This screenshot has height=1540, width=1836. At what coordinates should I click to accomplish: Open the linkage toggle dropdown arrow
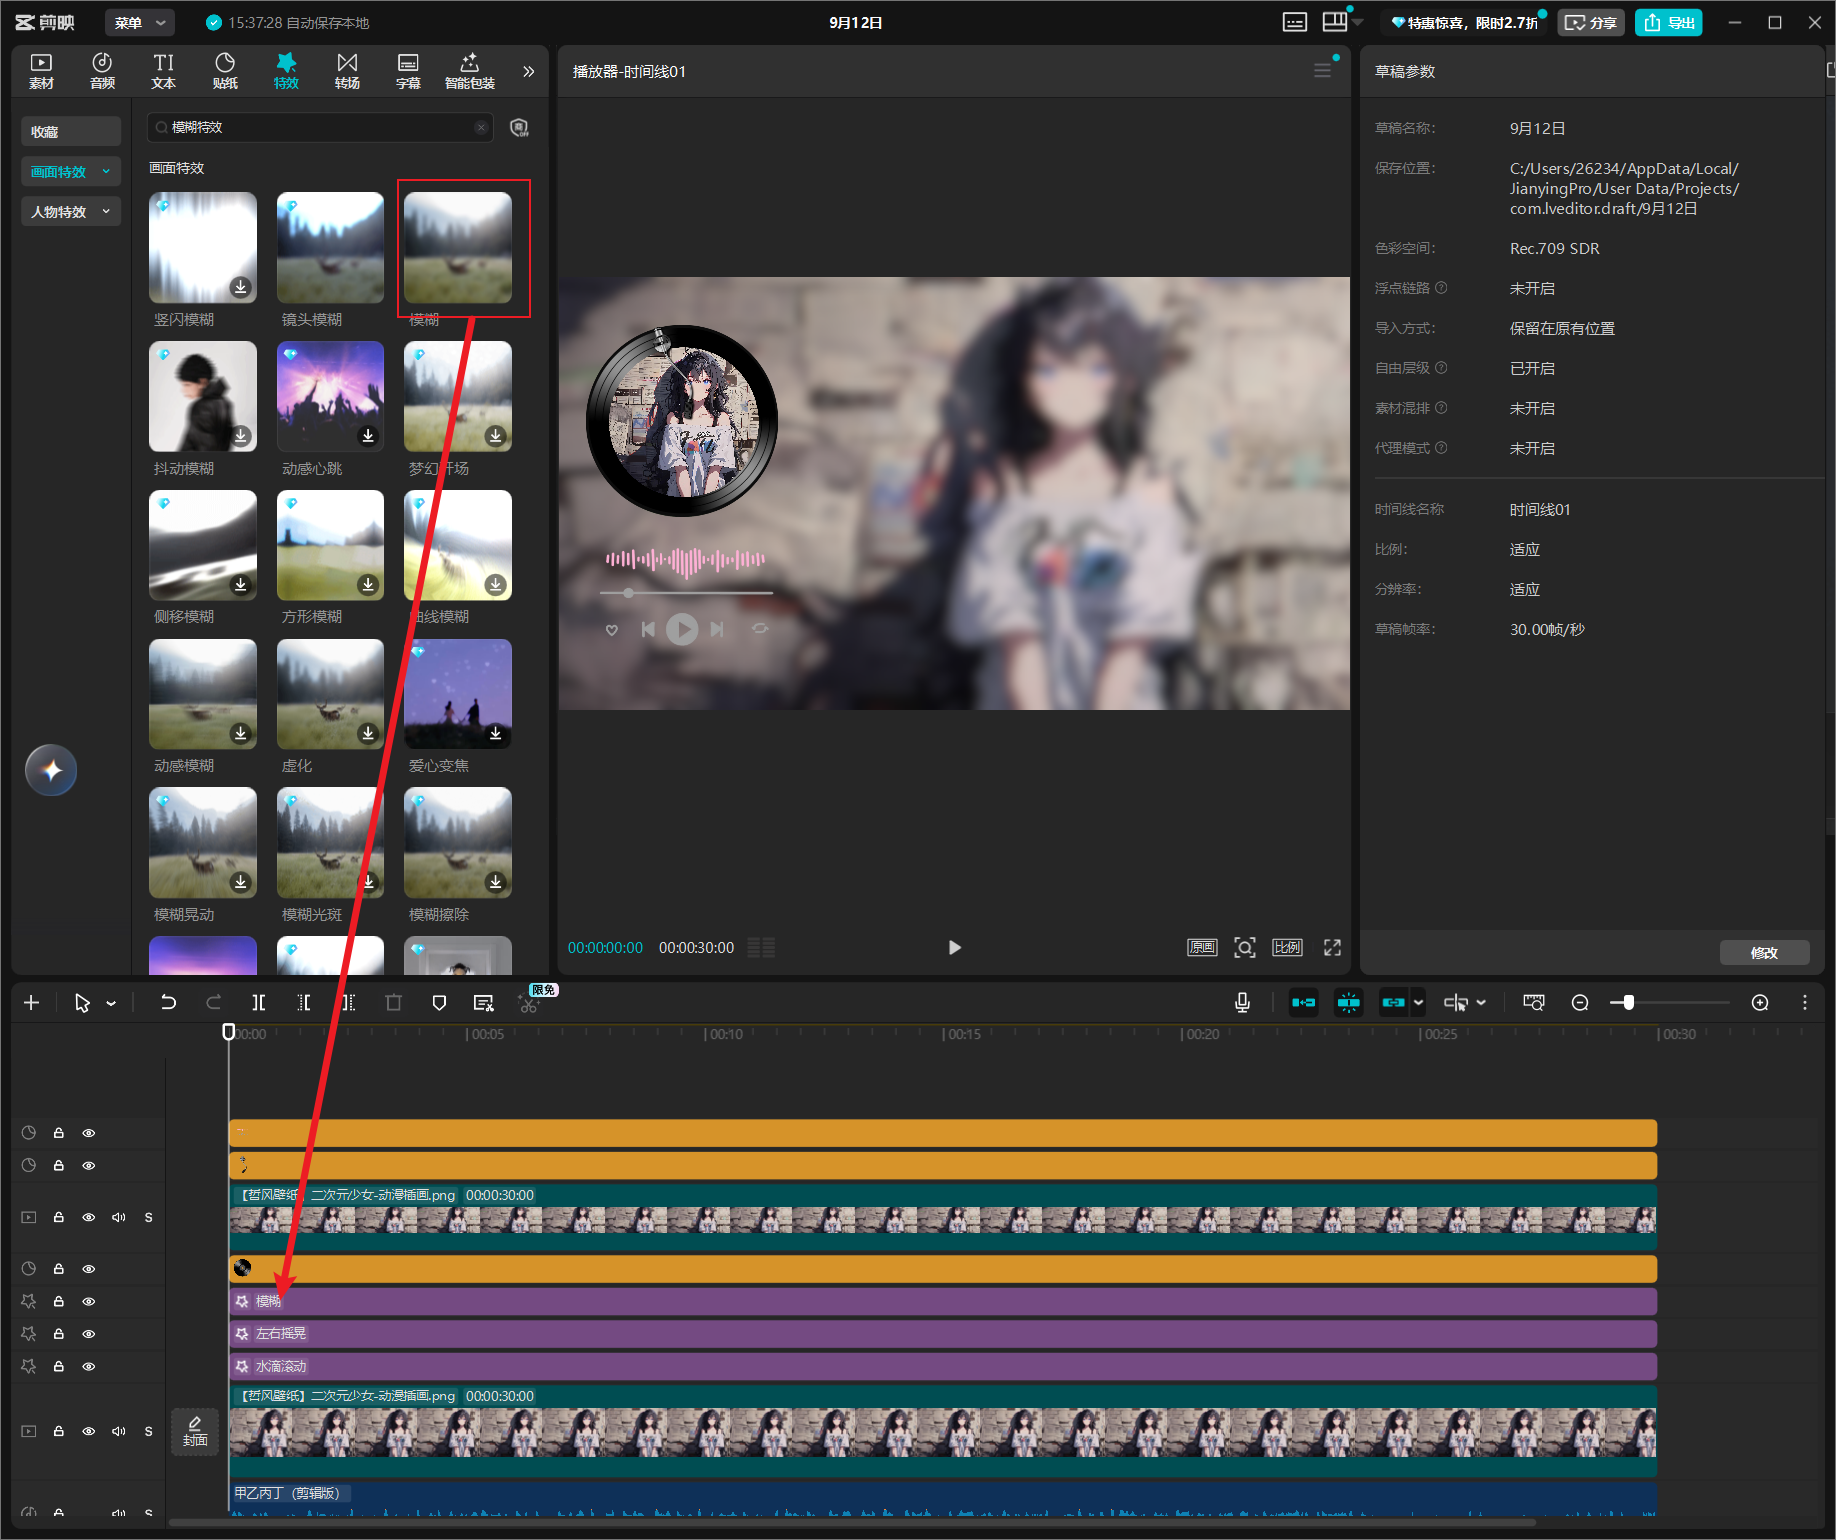pos(1418,1003)
